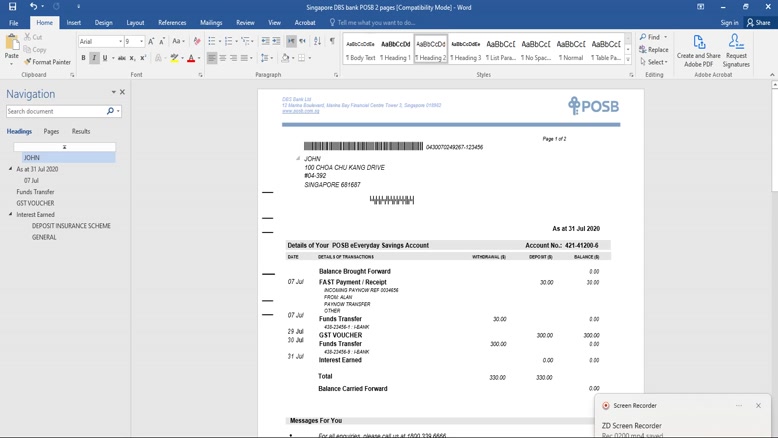This screenshot has height=438, width=778.
Task: Open the File menu
Action: [14, 23]
